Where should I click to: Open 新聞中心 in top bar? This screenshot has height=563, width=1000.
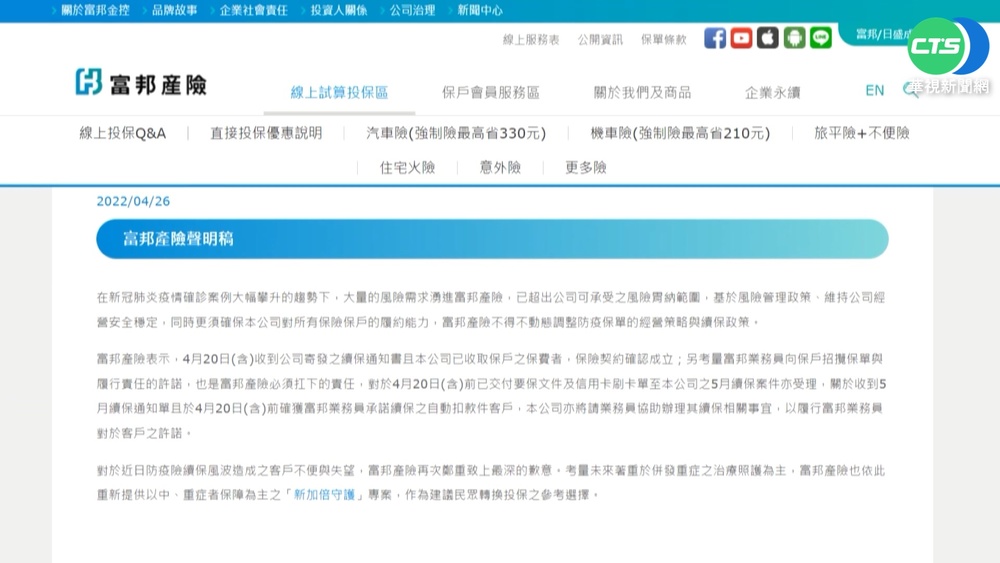coord(480,10)
